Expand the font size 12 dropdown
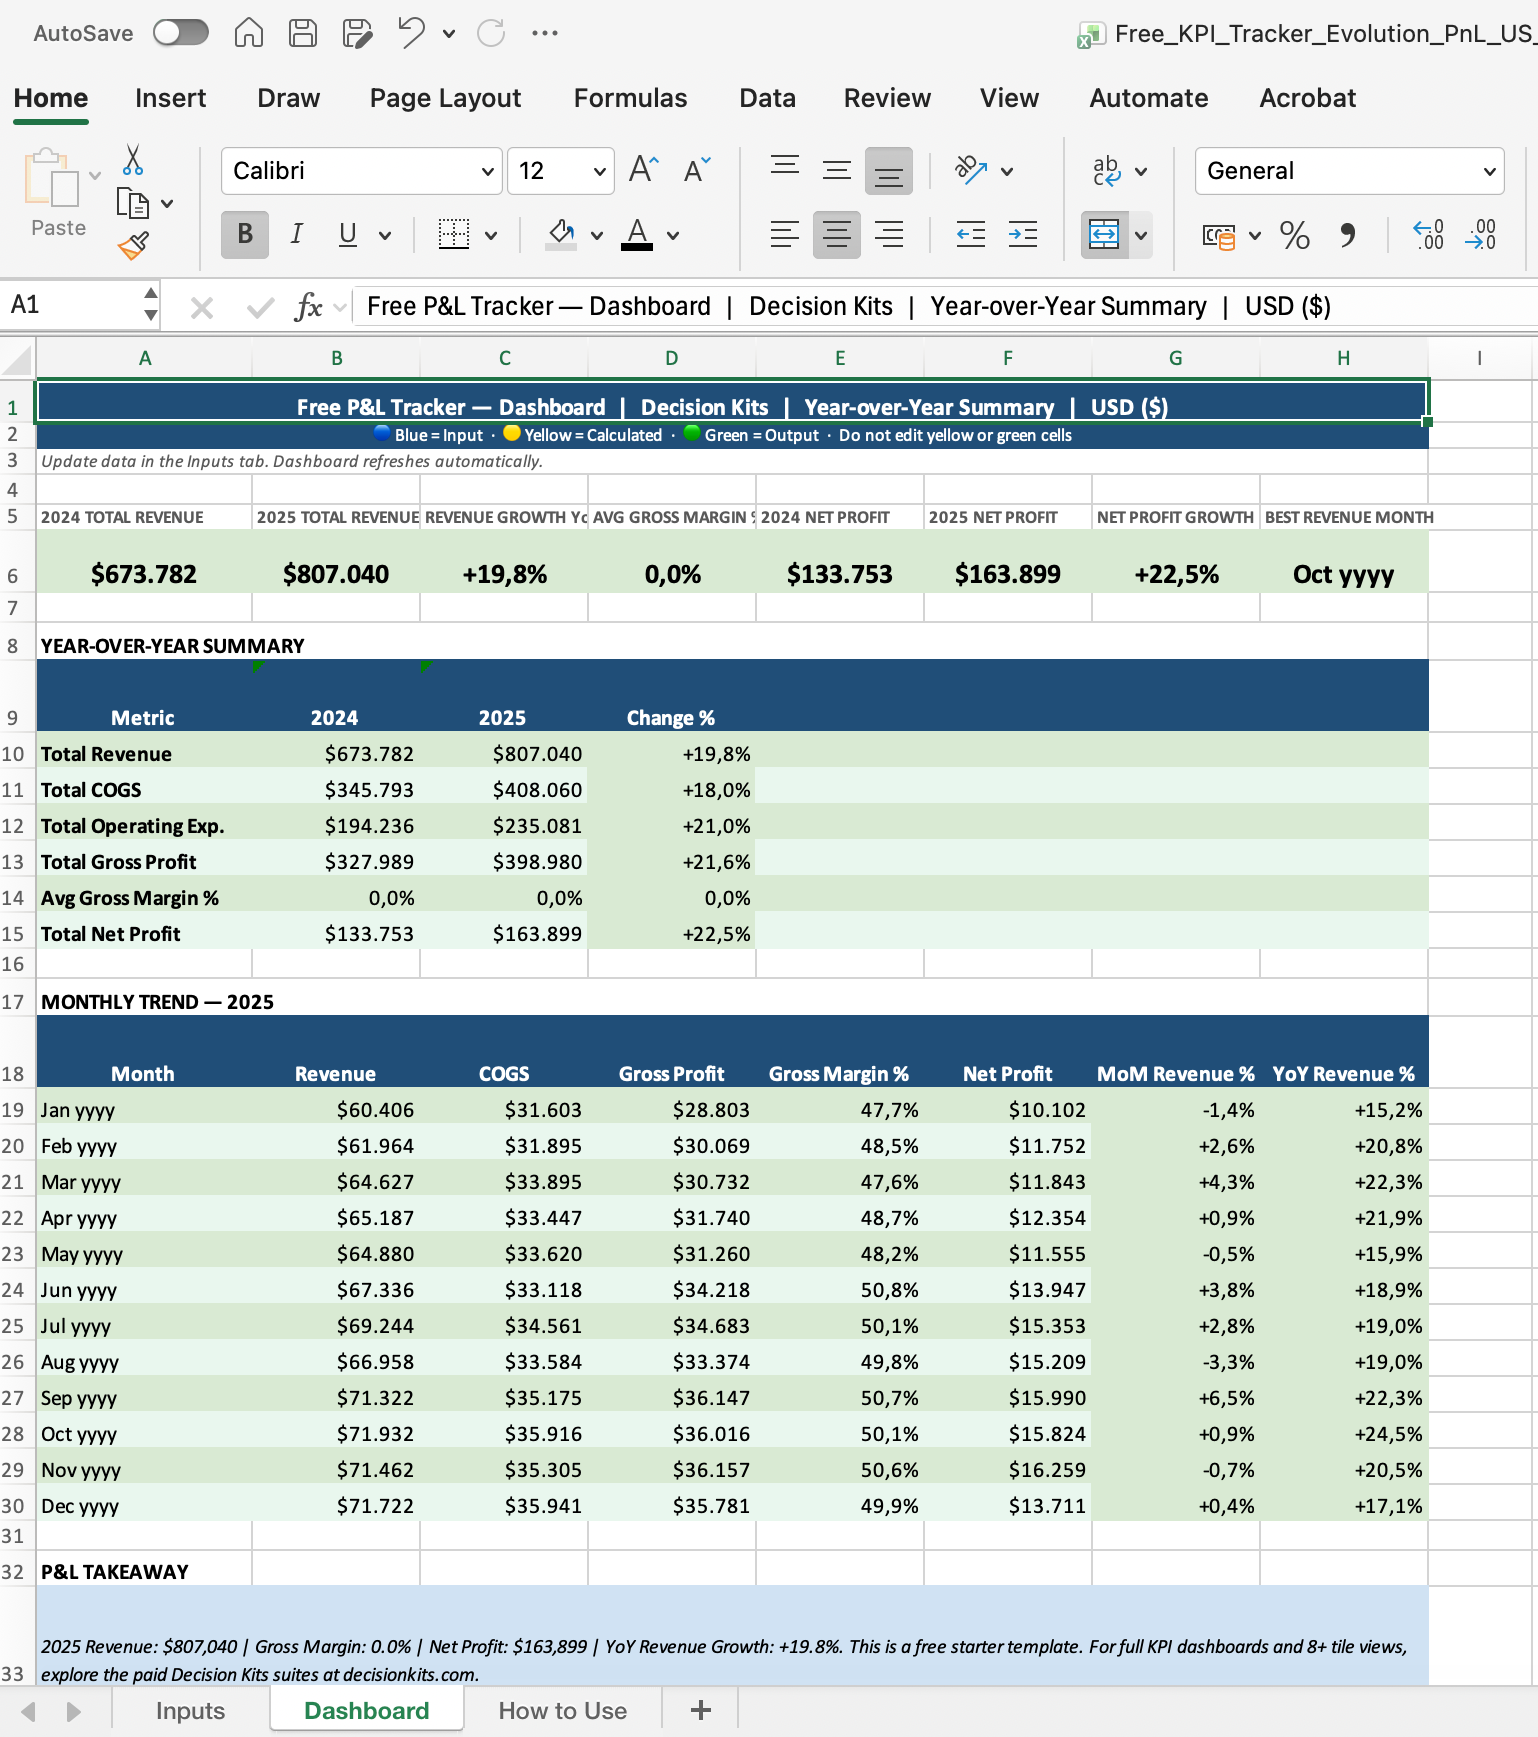Viewport: 1538px width, 1737px height. tap(599, 171)
